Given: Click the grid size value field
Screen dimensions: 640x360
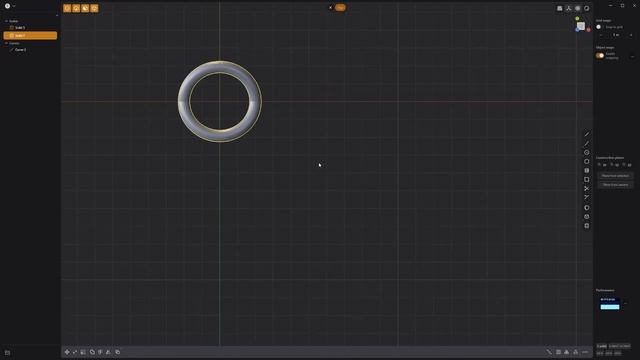Looking at the screenshot, I should pos(616,35).
